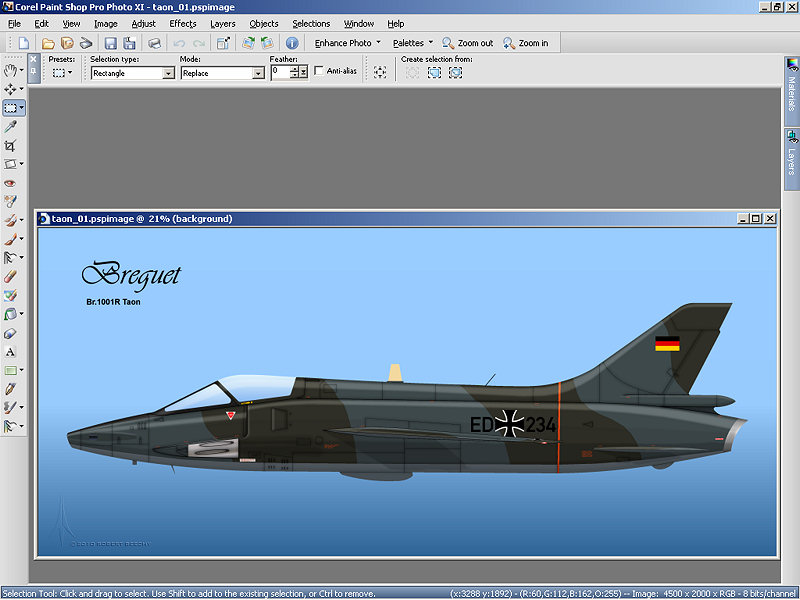Expand the Pan tool flyout arrow
This screenshot has height=600, width=800.
point(21,70)
